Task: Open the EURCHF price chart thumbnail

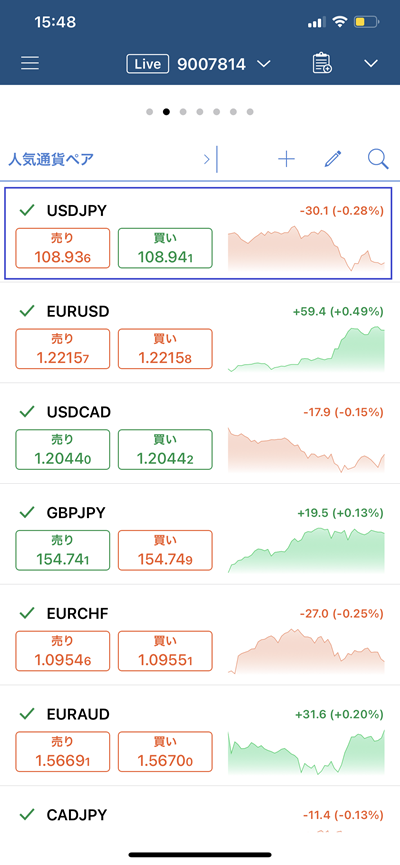Action: [x=306, y=651]
